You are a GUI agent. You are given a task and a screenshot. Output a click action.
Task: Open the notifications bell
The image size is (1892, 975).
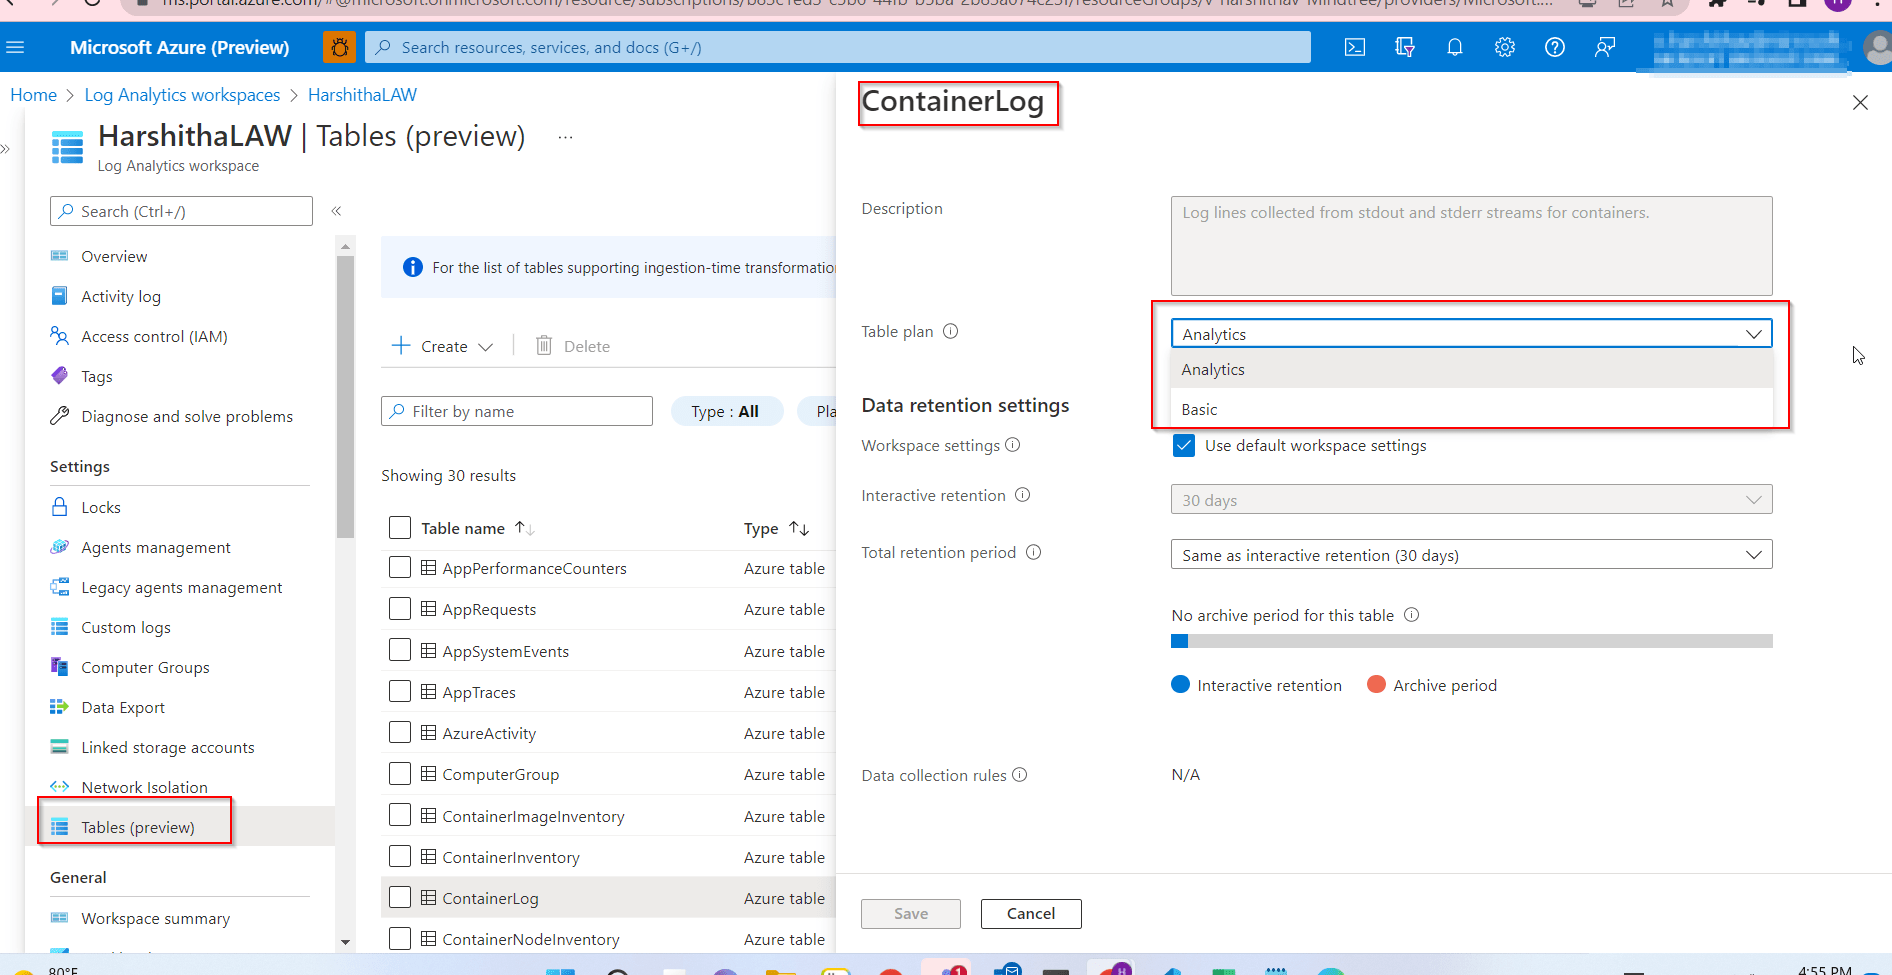[x=1455, y=47]
